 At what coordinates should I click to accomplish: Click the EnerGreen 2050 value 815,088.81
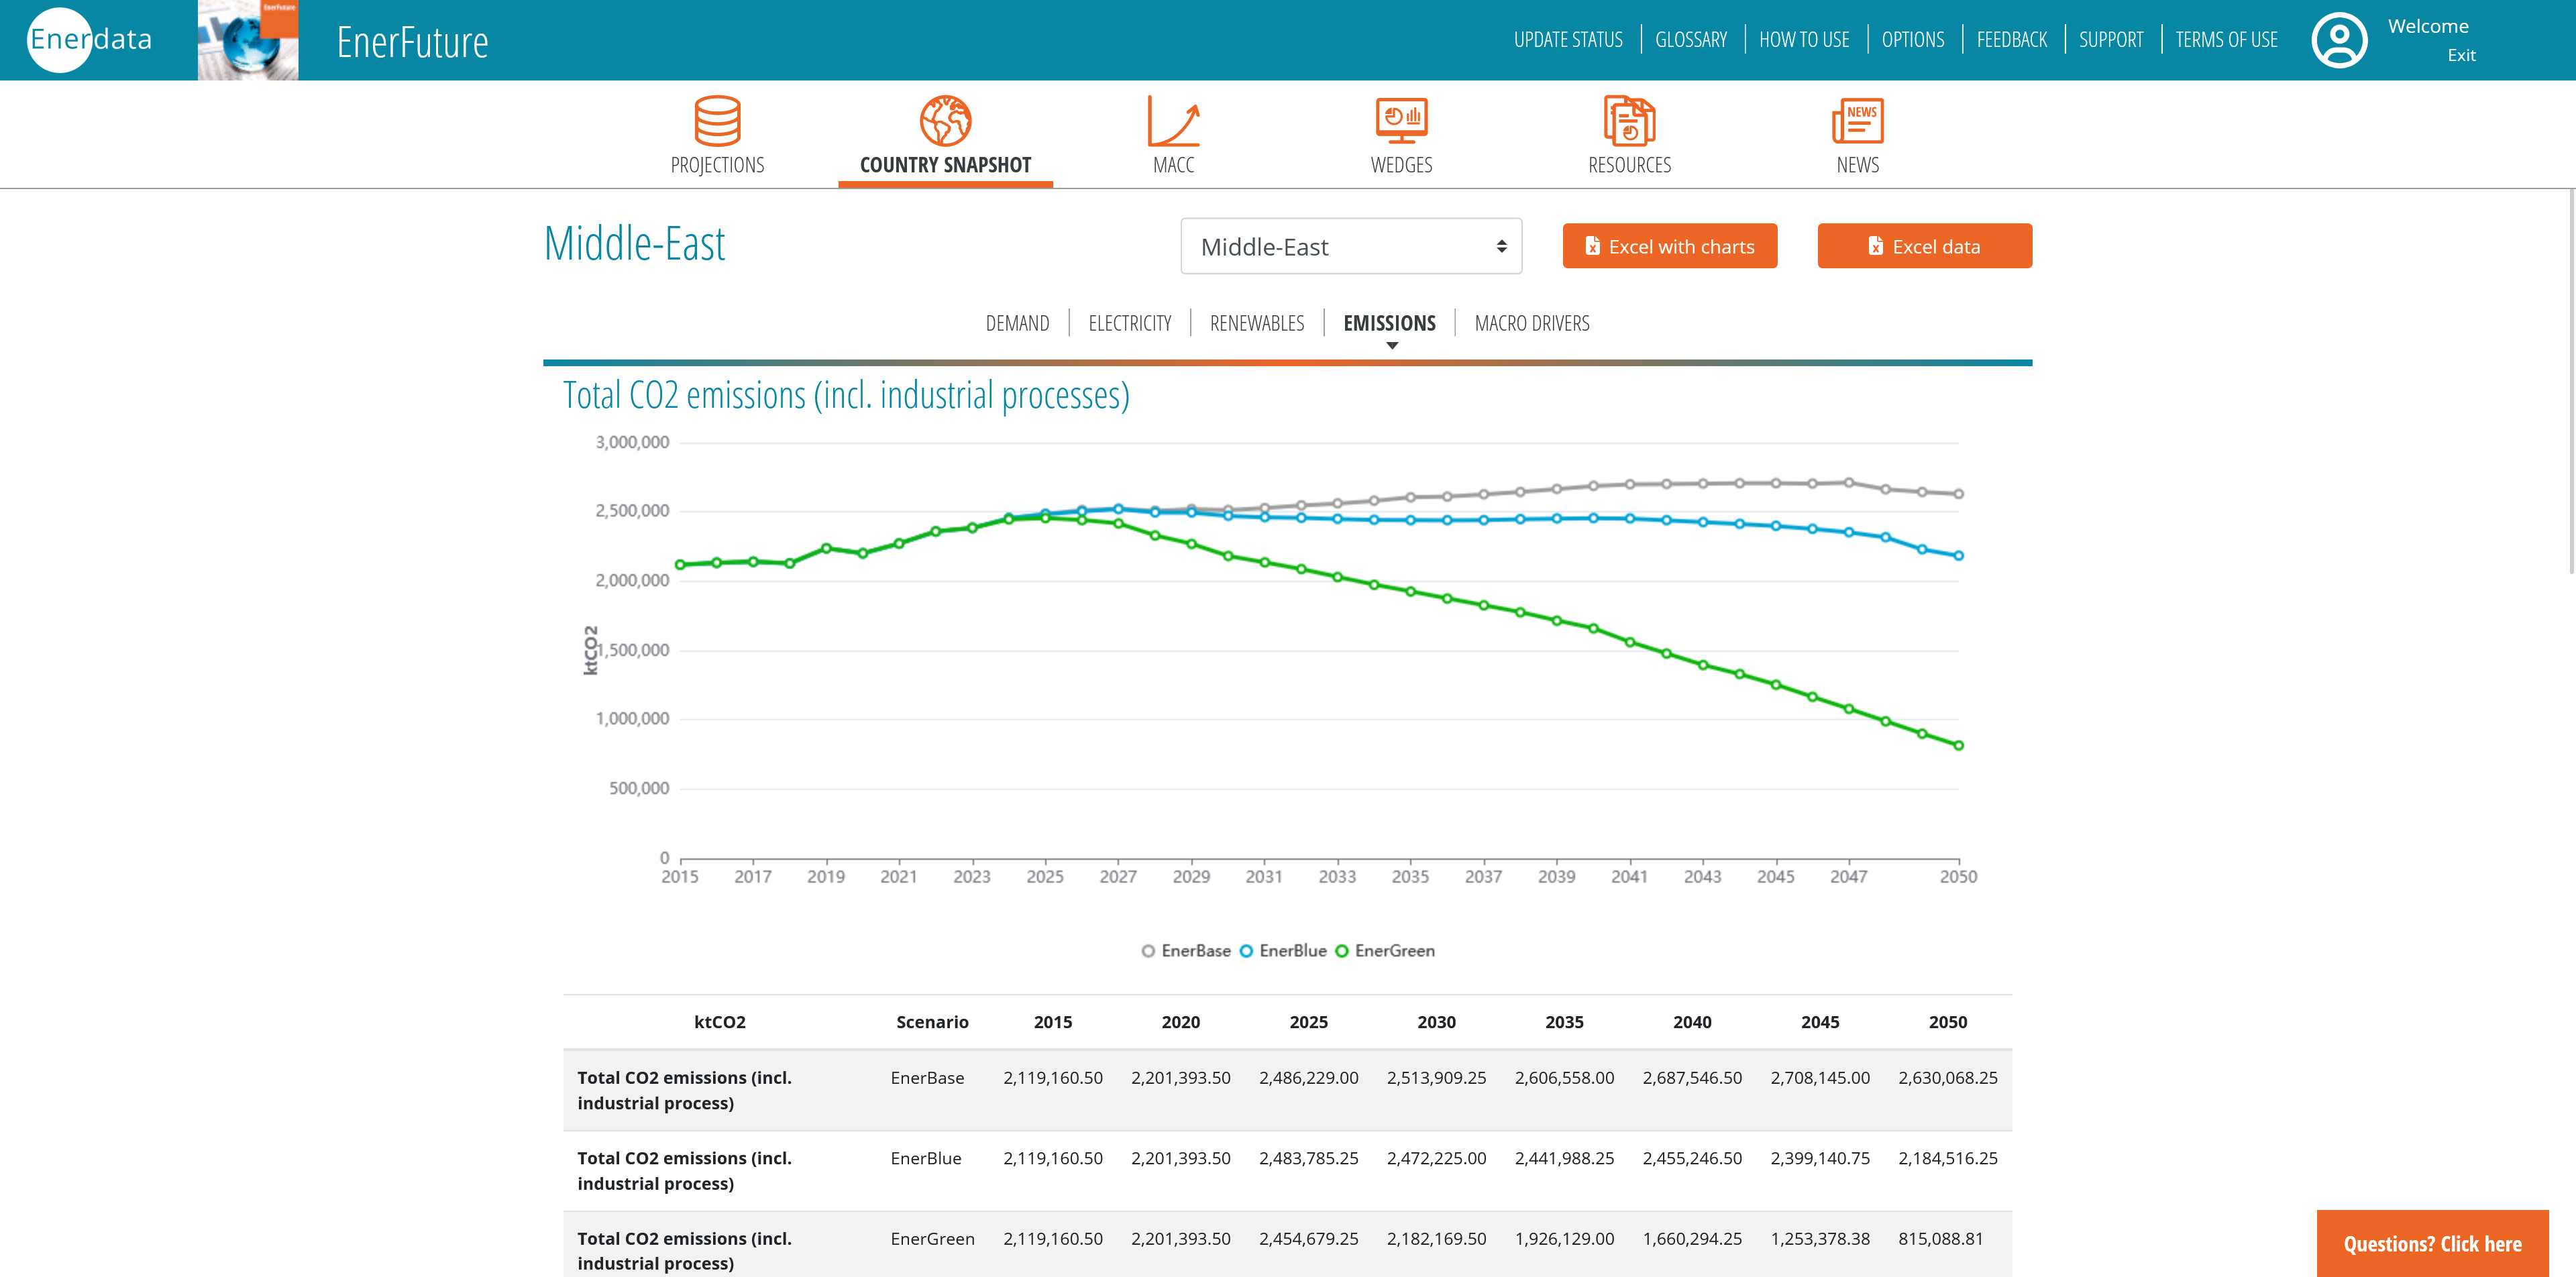(1940, 1239)
